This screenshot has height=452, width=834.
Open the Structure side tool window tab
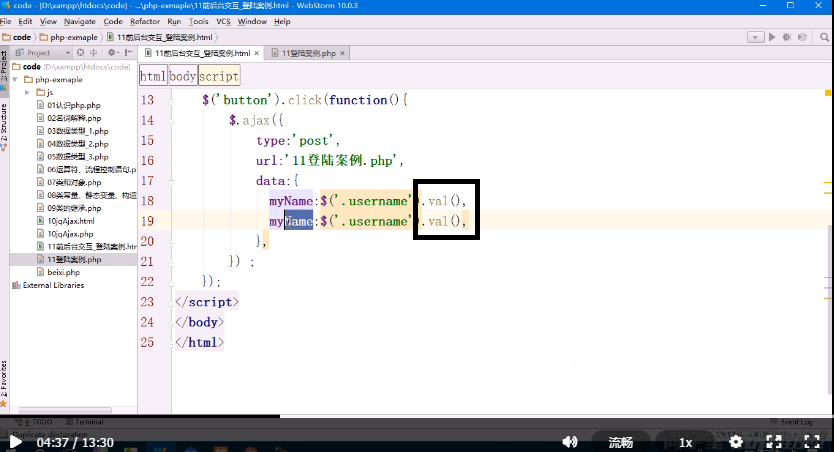(x=4, y=127)
